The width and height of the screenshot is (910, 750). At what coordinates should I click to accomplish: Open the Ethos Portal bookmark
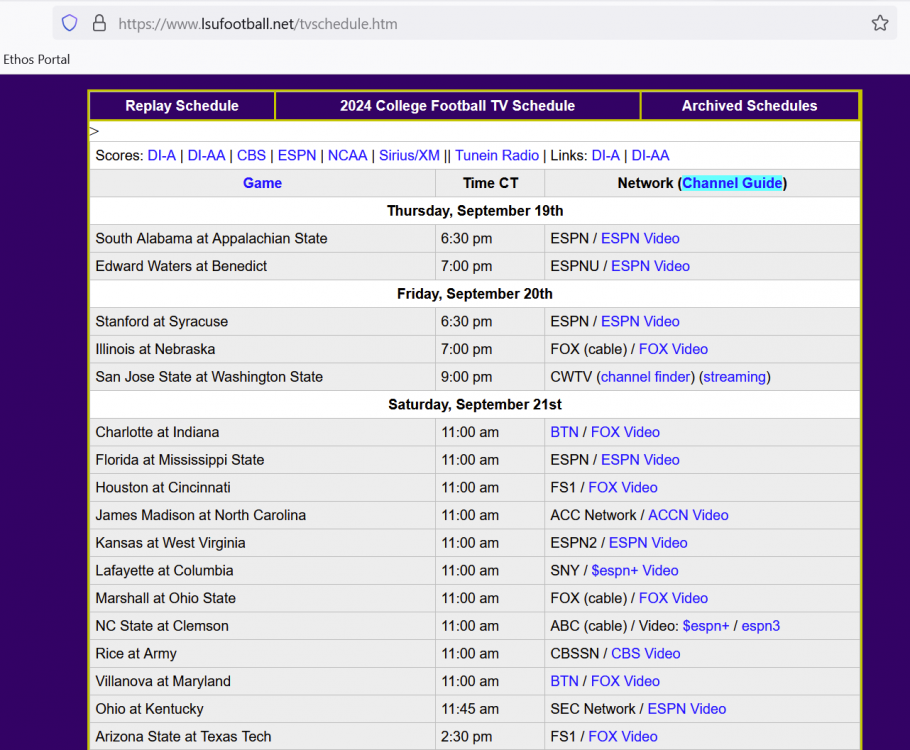point(37,59)
